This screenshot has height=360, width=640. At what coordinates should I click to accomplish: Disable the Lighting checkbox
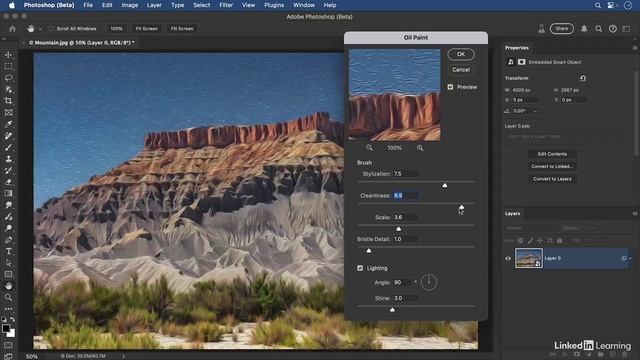pos(360,268)
